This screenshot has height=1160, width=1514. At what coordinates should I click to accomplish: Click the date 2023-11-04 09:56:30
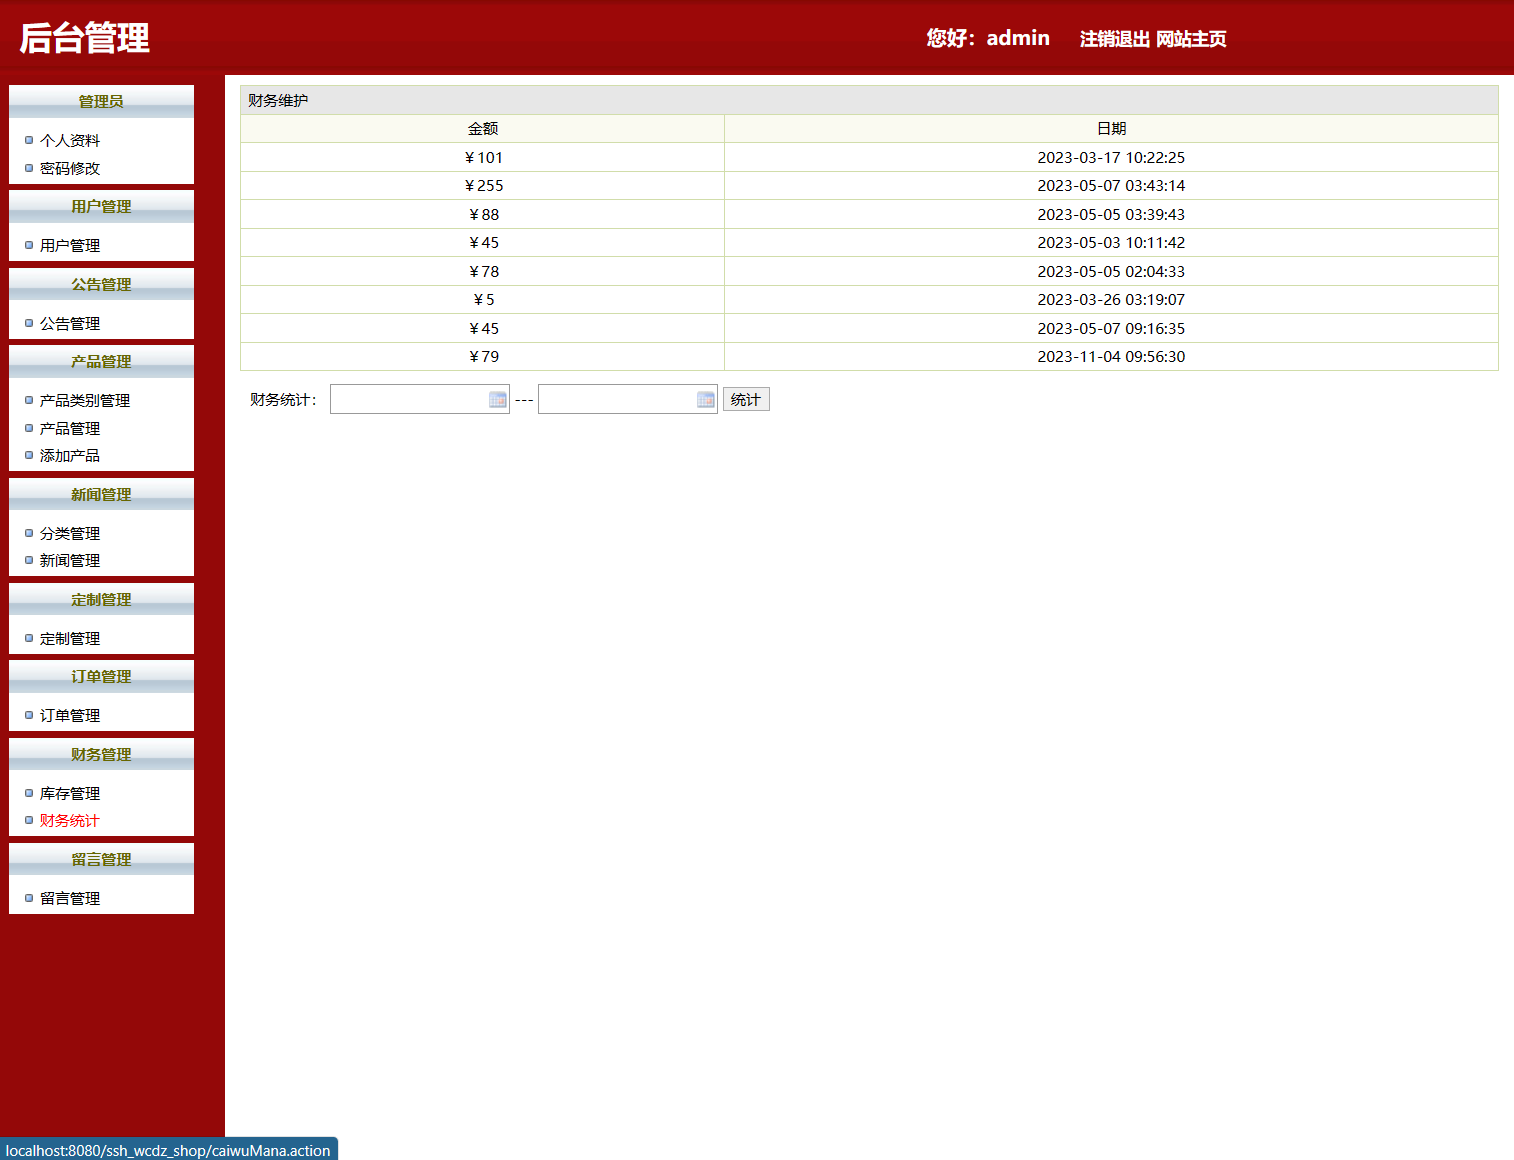click(x=1111, y=357)
